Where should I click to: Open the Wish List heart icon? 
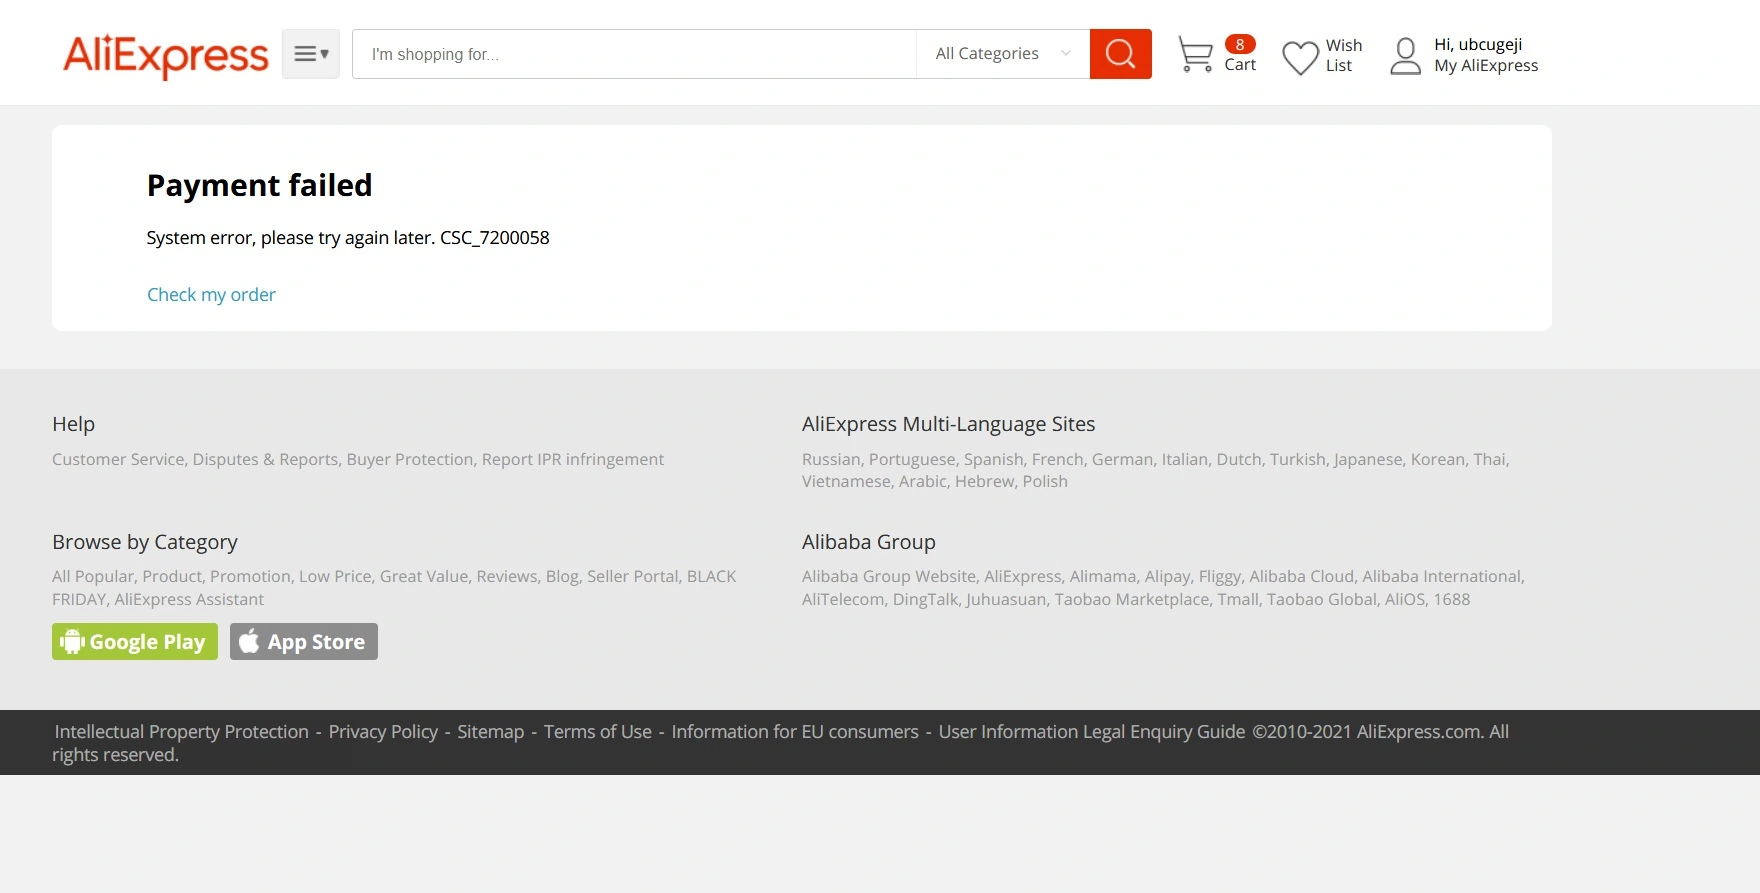click(1300, 57)
